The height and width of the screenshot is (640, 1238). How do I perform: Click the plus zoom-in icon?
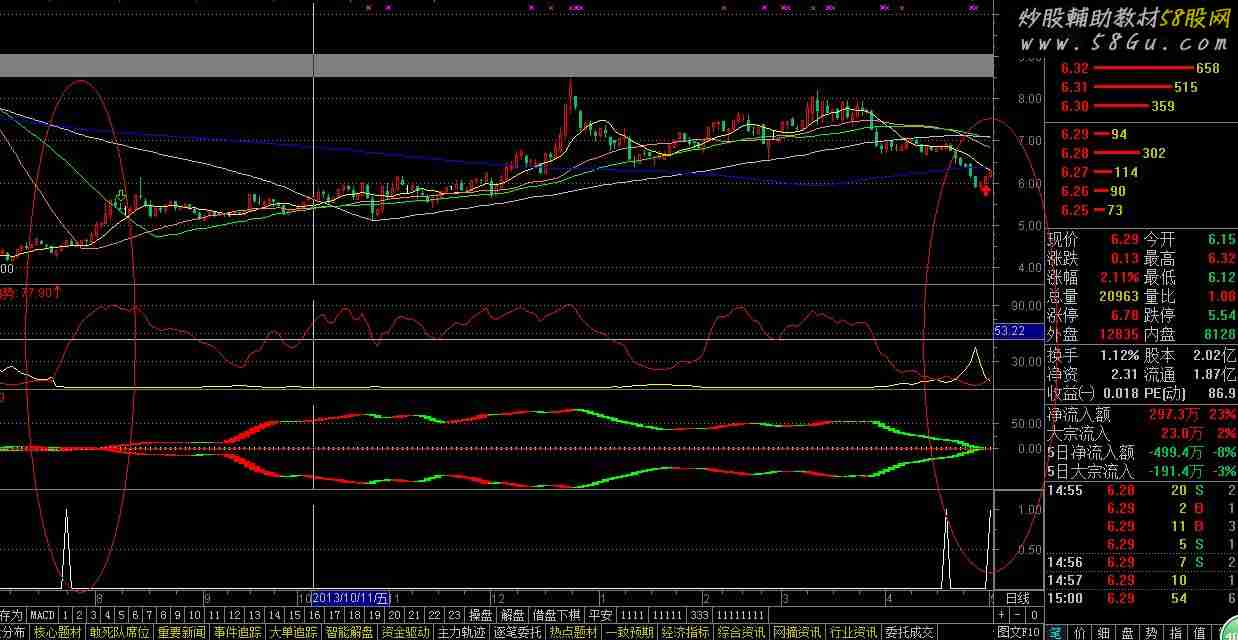click(1002, 614)
